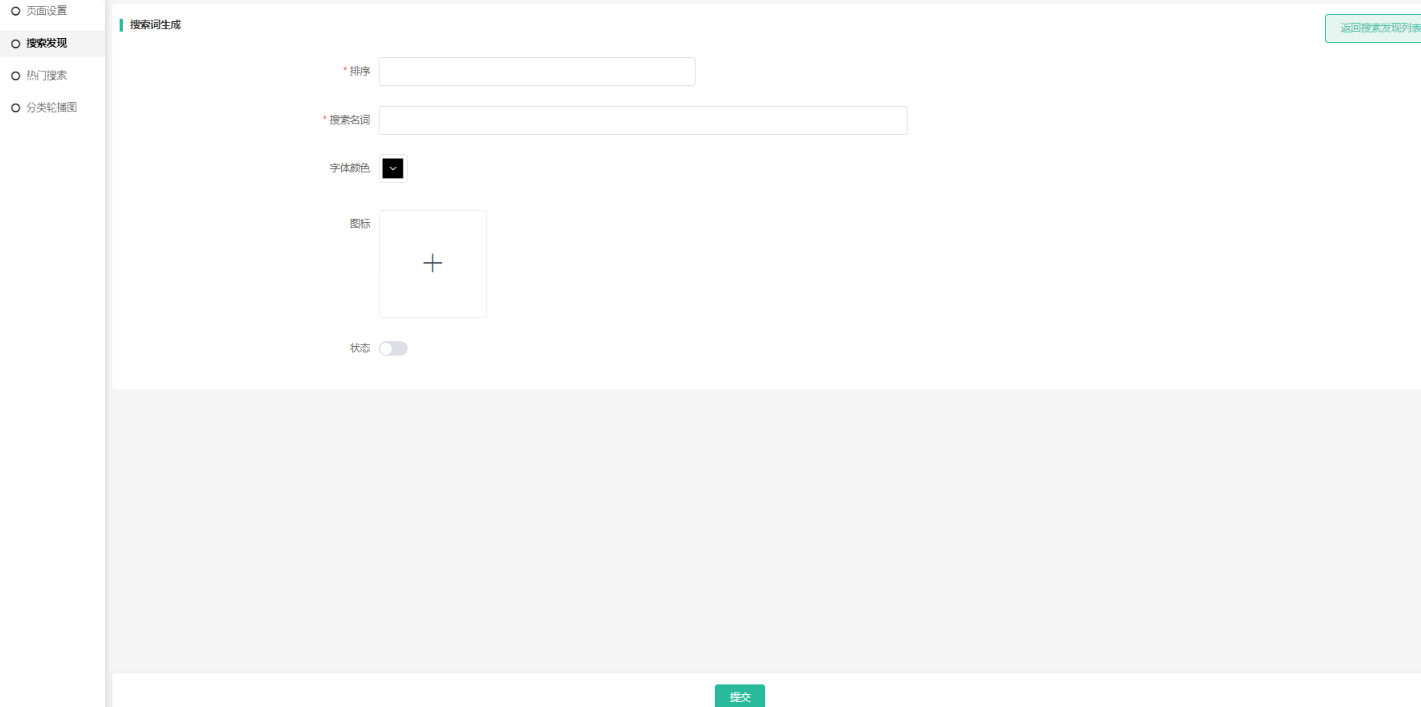
Task: Focus the 排序 input field
Action: point(537,71)
